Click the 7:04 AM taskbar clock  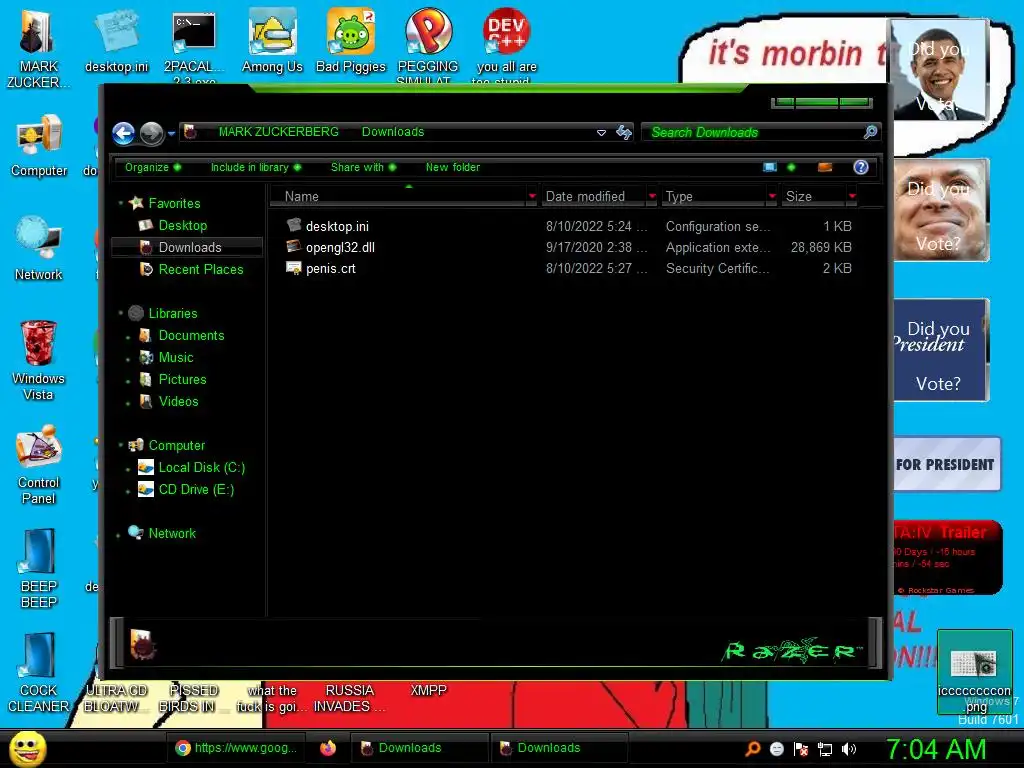(936, 749)
